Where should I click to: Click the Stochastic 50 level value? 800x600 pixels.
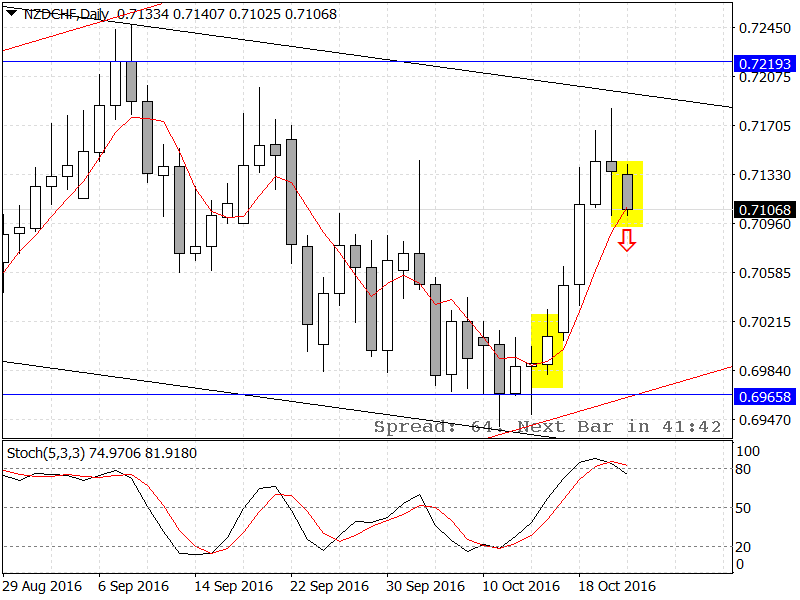[x=743, y=508]
